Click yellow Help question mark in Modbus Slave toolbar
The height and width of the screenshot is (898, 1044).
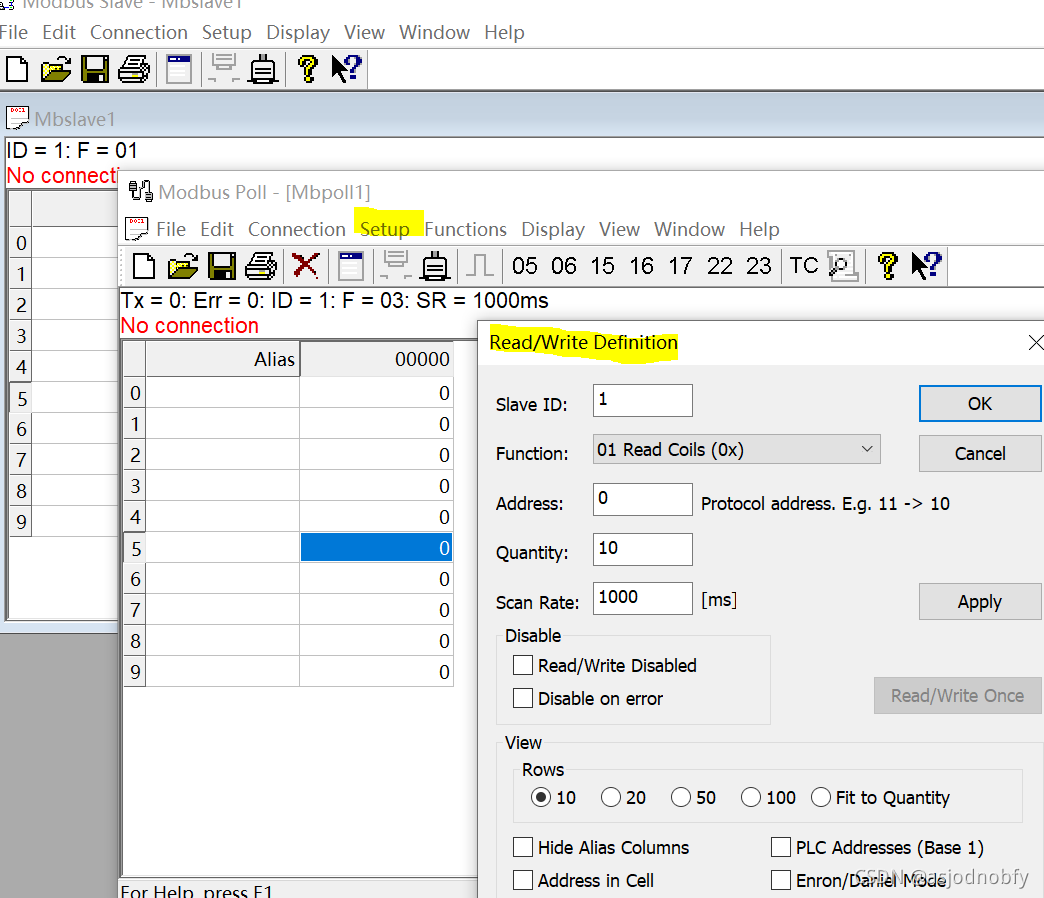308,69
